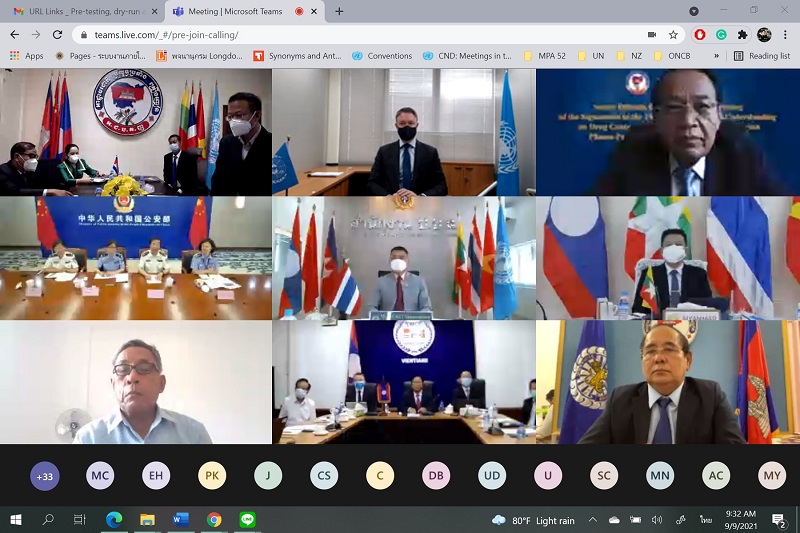This screenshot has width=800, height=533.
Task: Select the UN speaker video tile
Action: pyautogui.click(x=403, y=132)
